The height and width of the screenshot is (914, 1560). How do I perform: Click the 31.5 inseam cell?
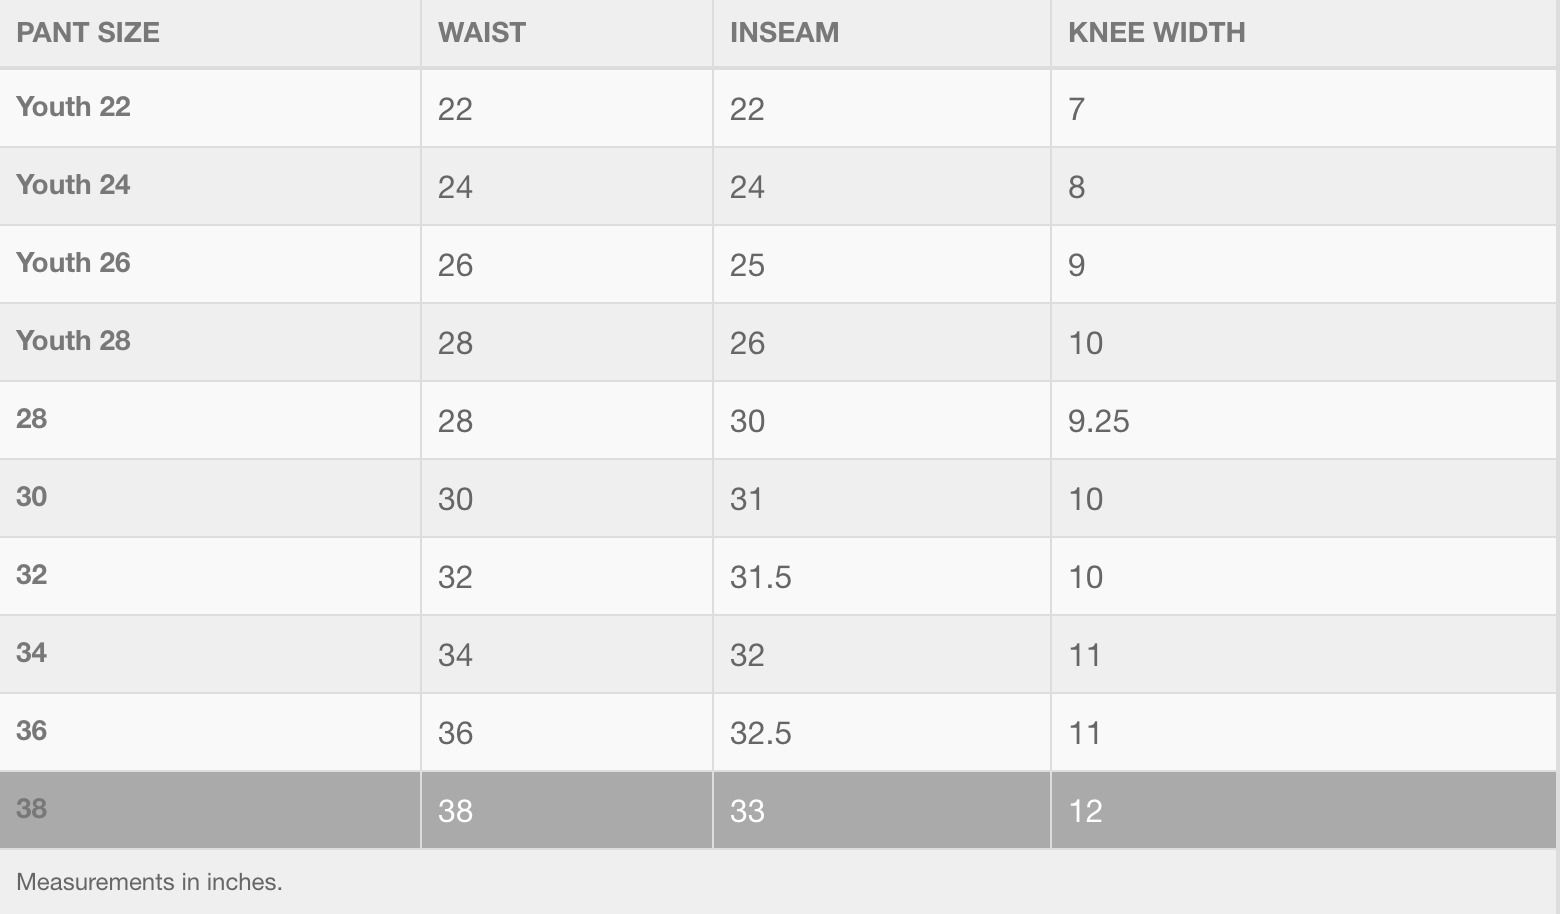tap(761, 577)
